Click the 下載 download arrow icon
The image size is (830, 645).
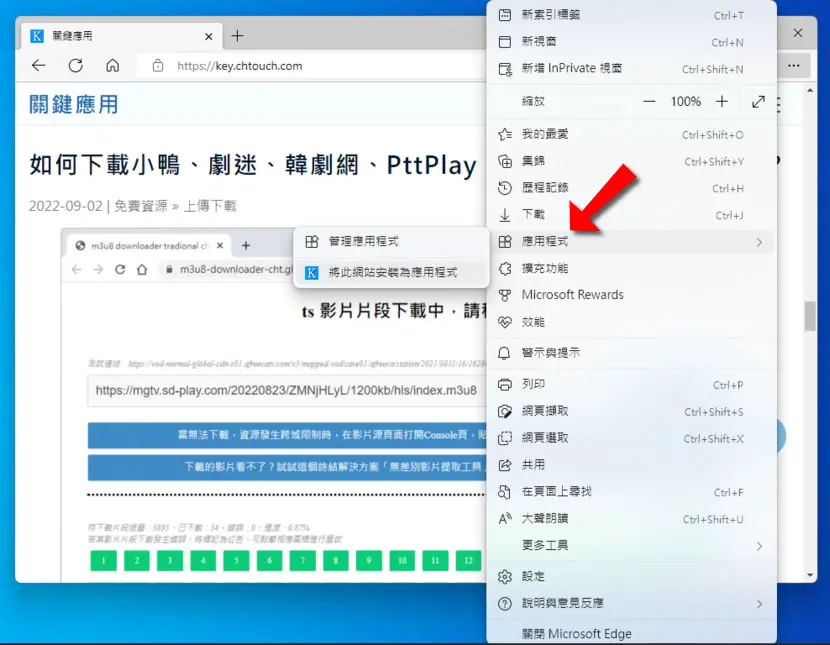(505, 215)
